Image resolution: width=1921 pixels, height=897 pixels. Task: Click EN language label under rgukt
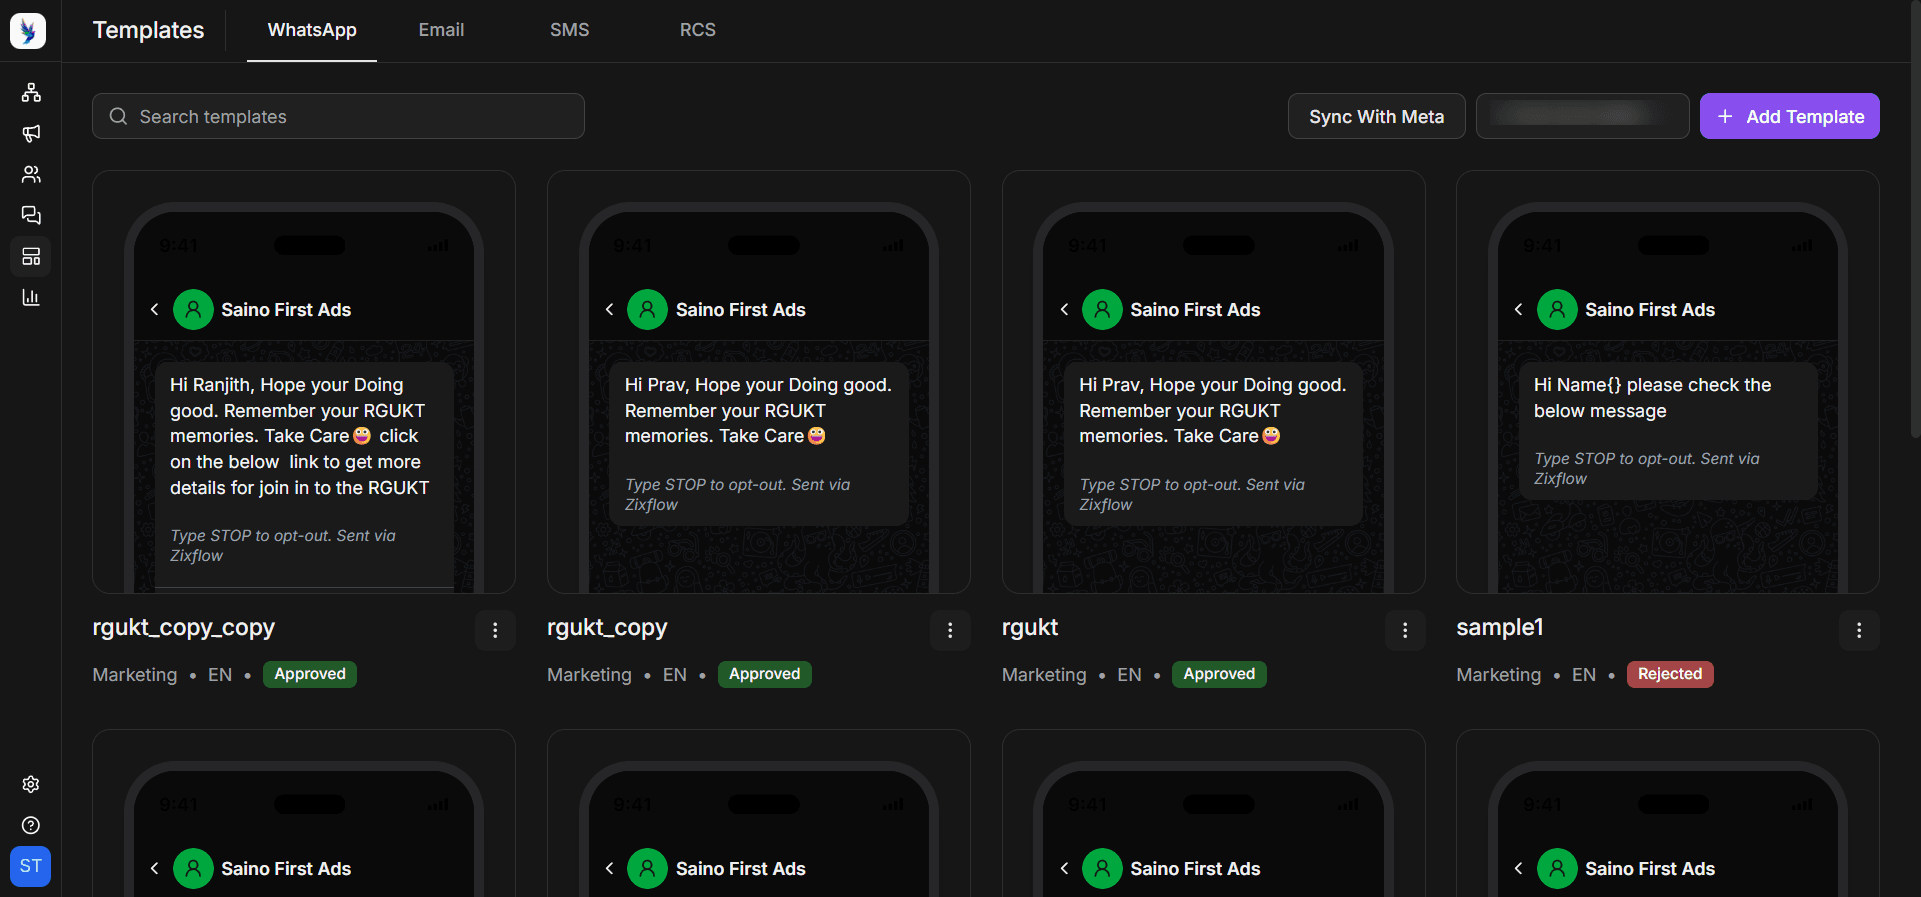1129,675
